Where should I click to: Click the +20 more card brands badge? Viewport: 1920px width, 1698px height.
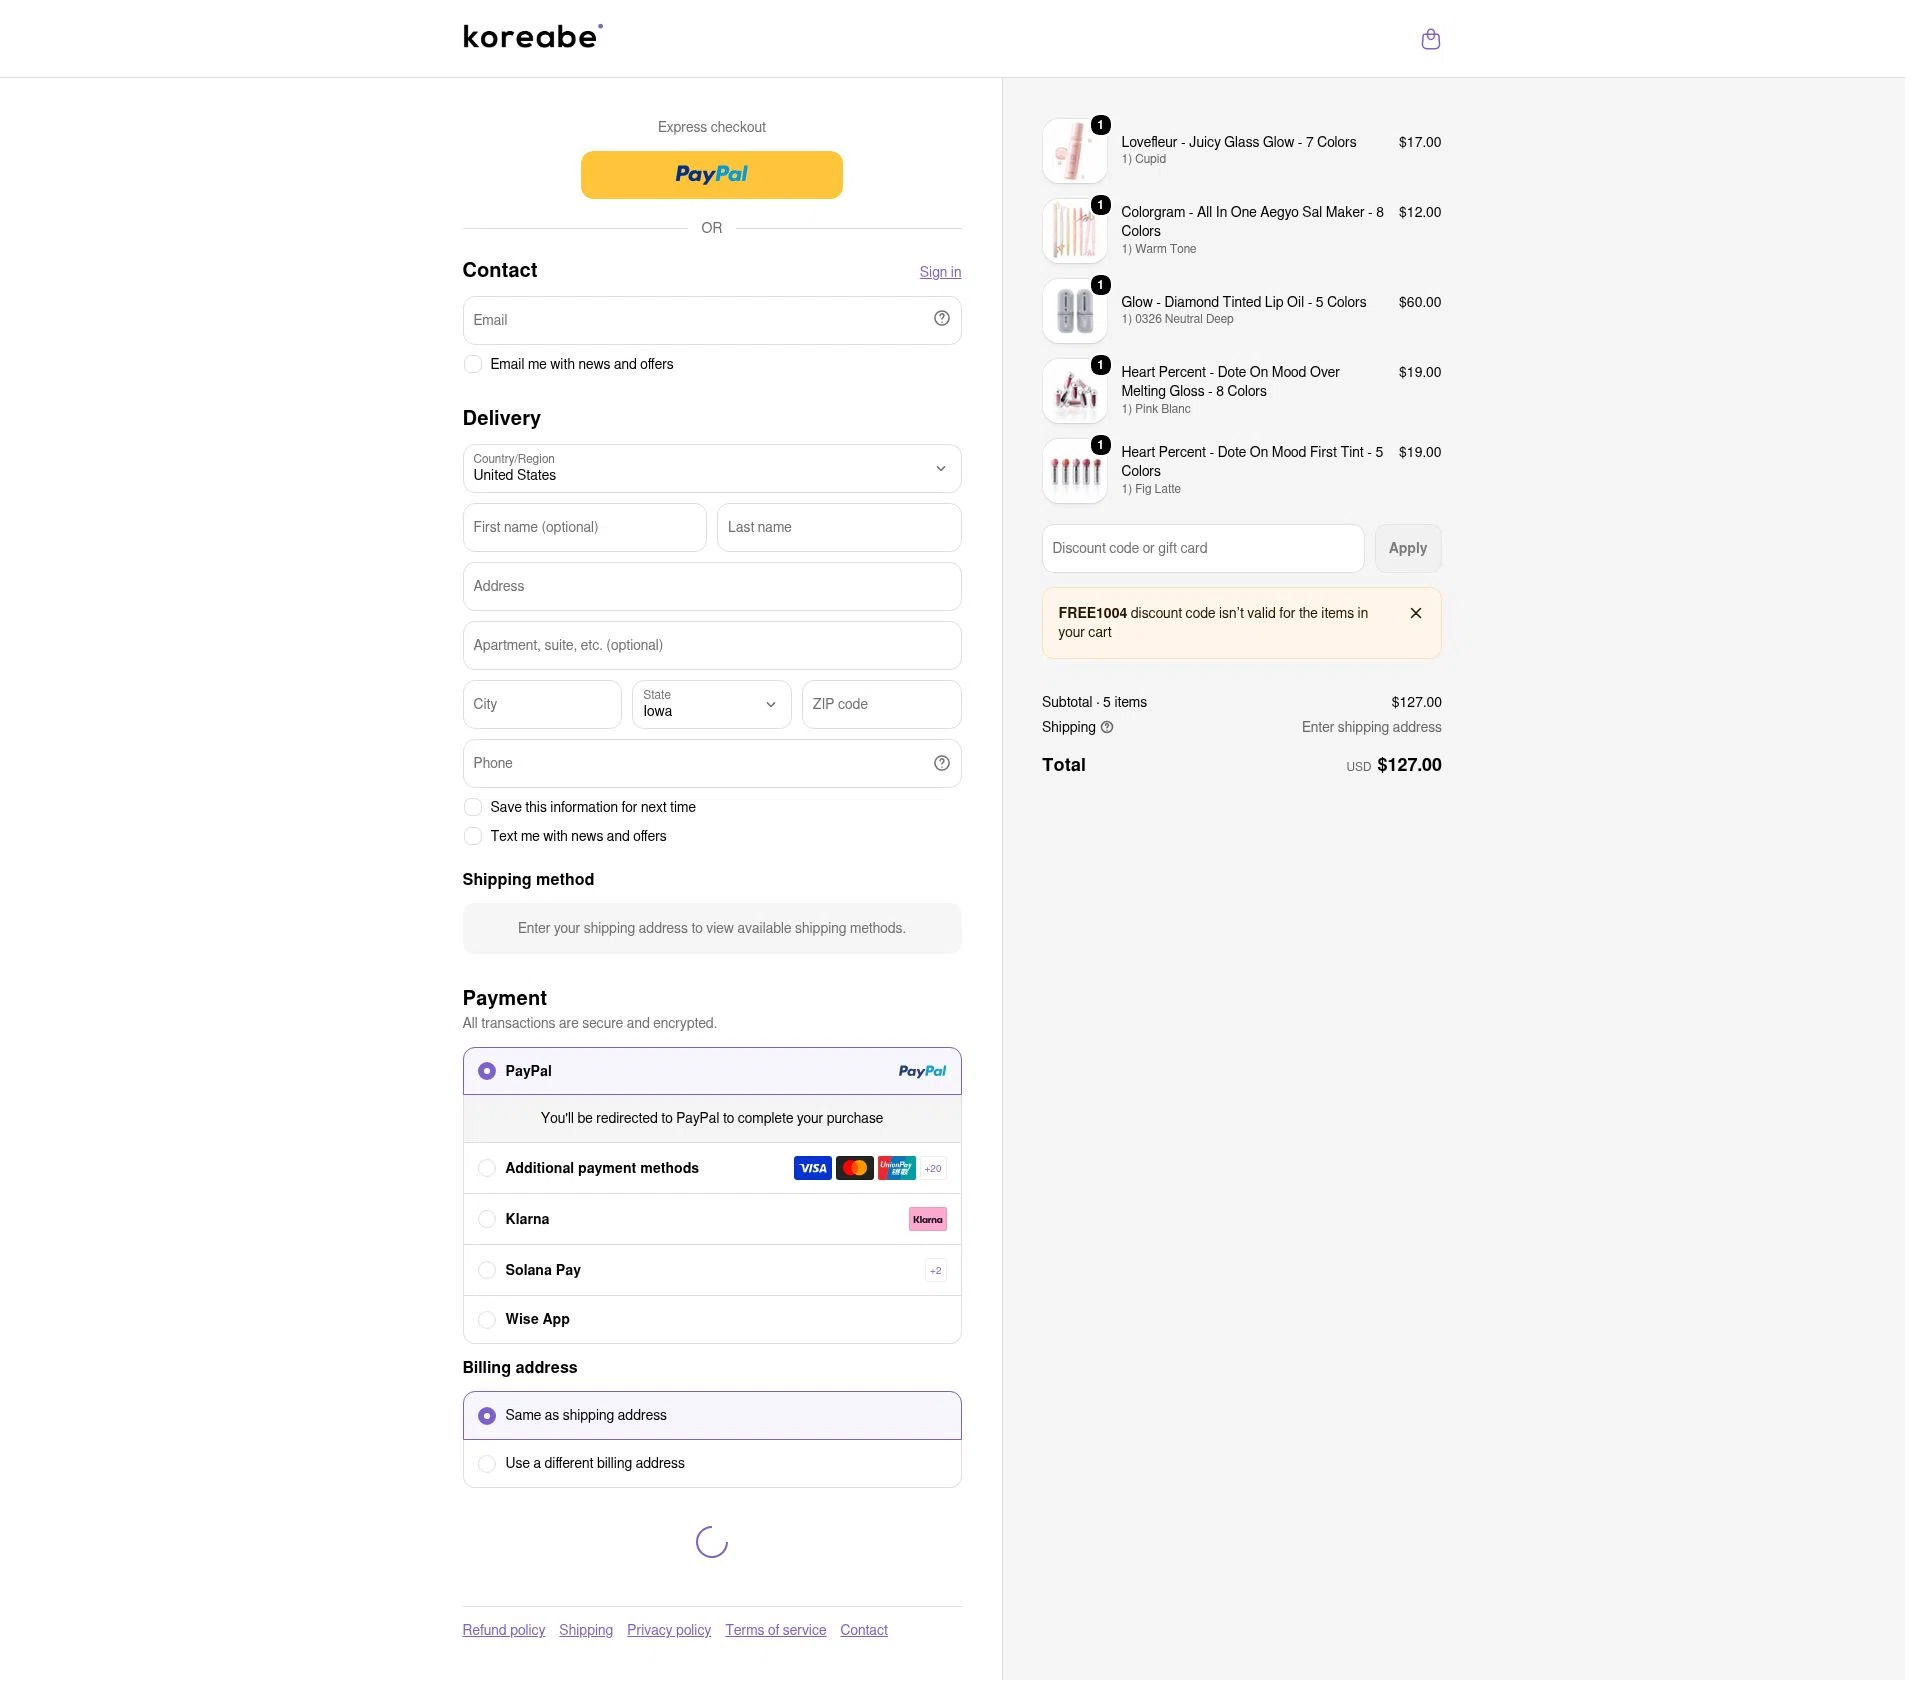tap(932, 1168)
